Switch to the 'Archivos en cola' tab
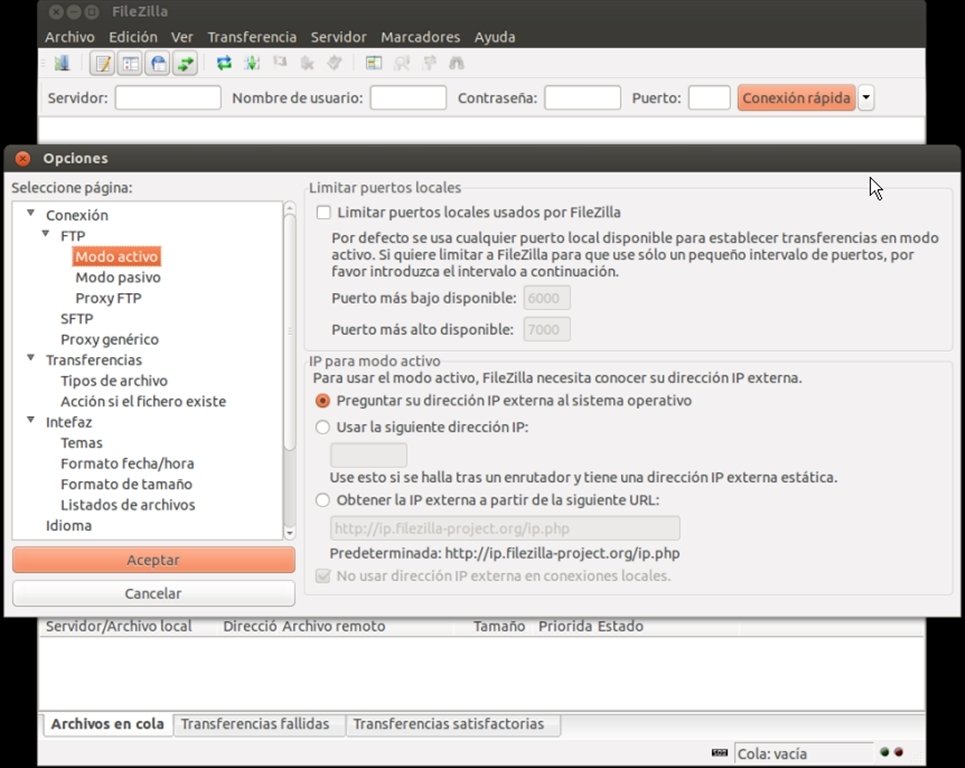The width and height of the screenshot is (965, 768). tap(108, 724)
